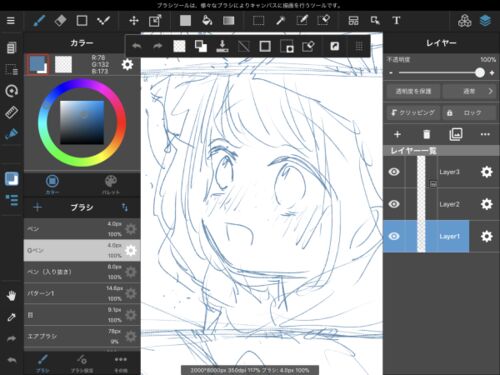Open the color panel settings gear
Image resolution: width=500 pixels, height=375 pixels.
click(127, 64)
